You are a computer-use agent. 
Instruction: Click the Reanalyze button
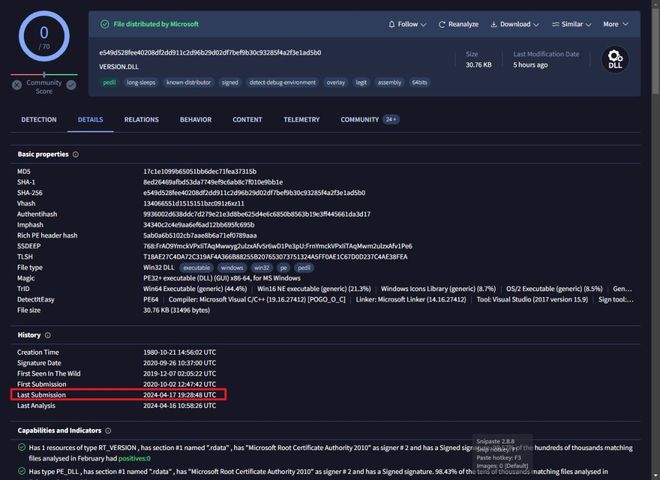coord(458,24)
